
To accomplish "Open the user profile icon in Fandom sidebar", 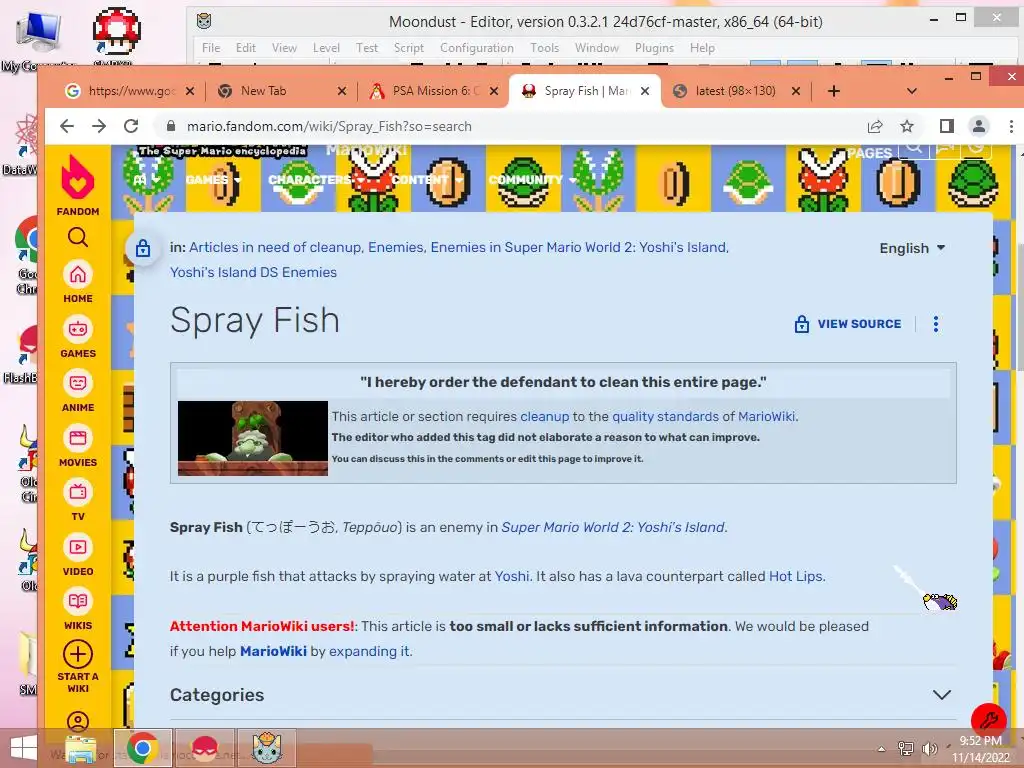I will (78, 721).
